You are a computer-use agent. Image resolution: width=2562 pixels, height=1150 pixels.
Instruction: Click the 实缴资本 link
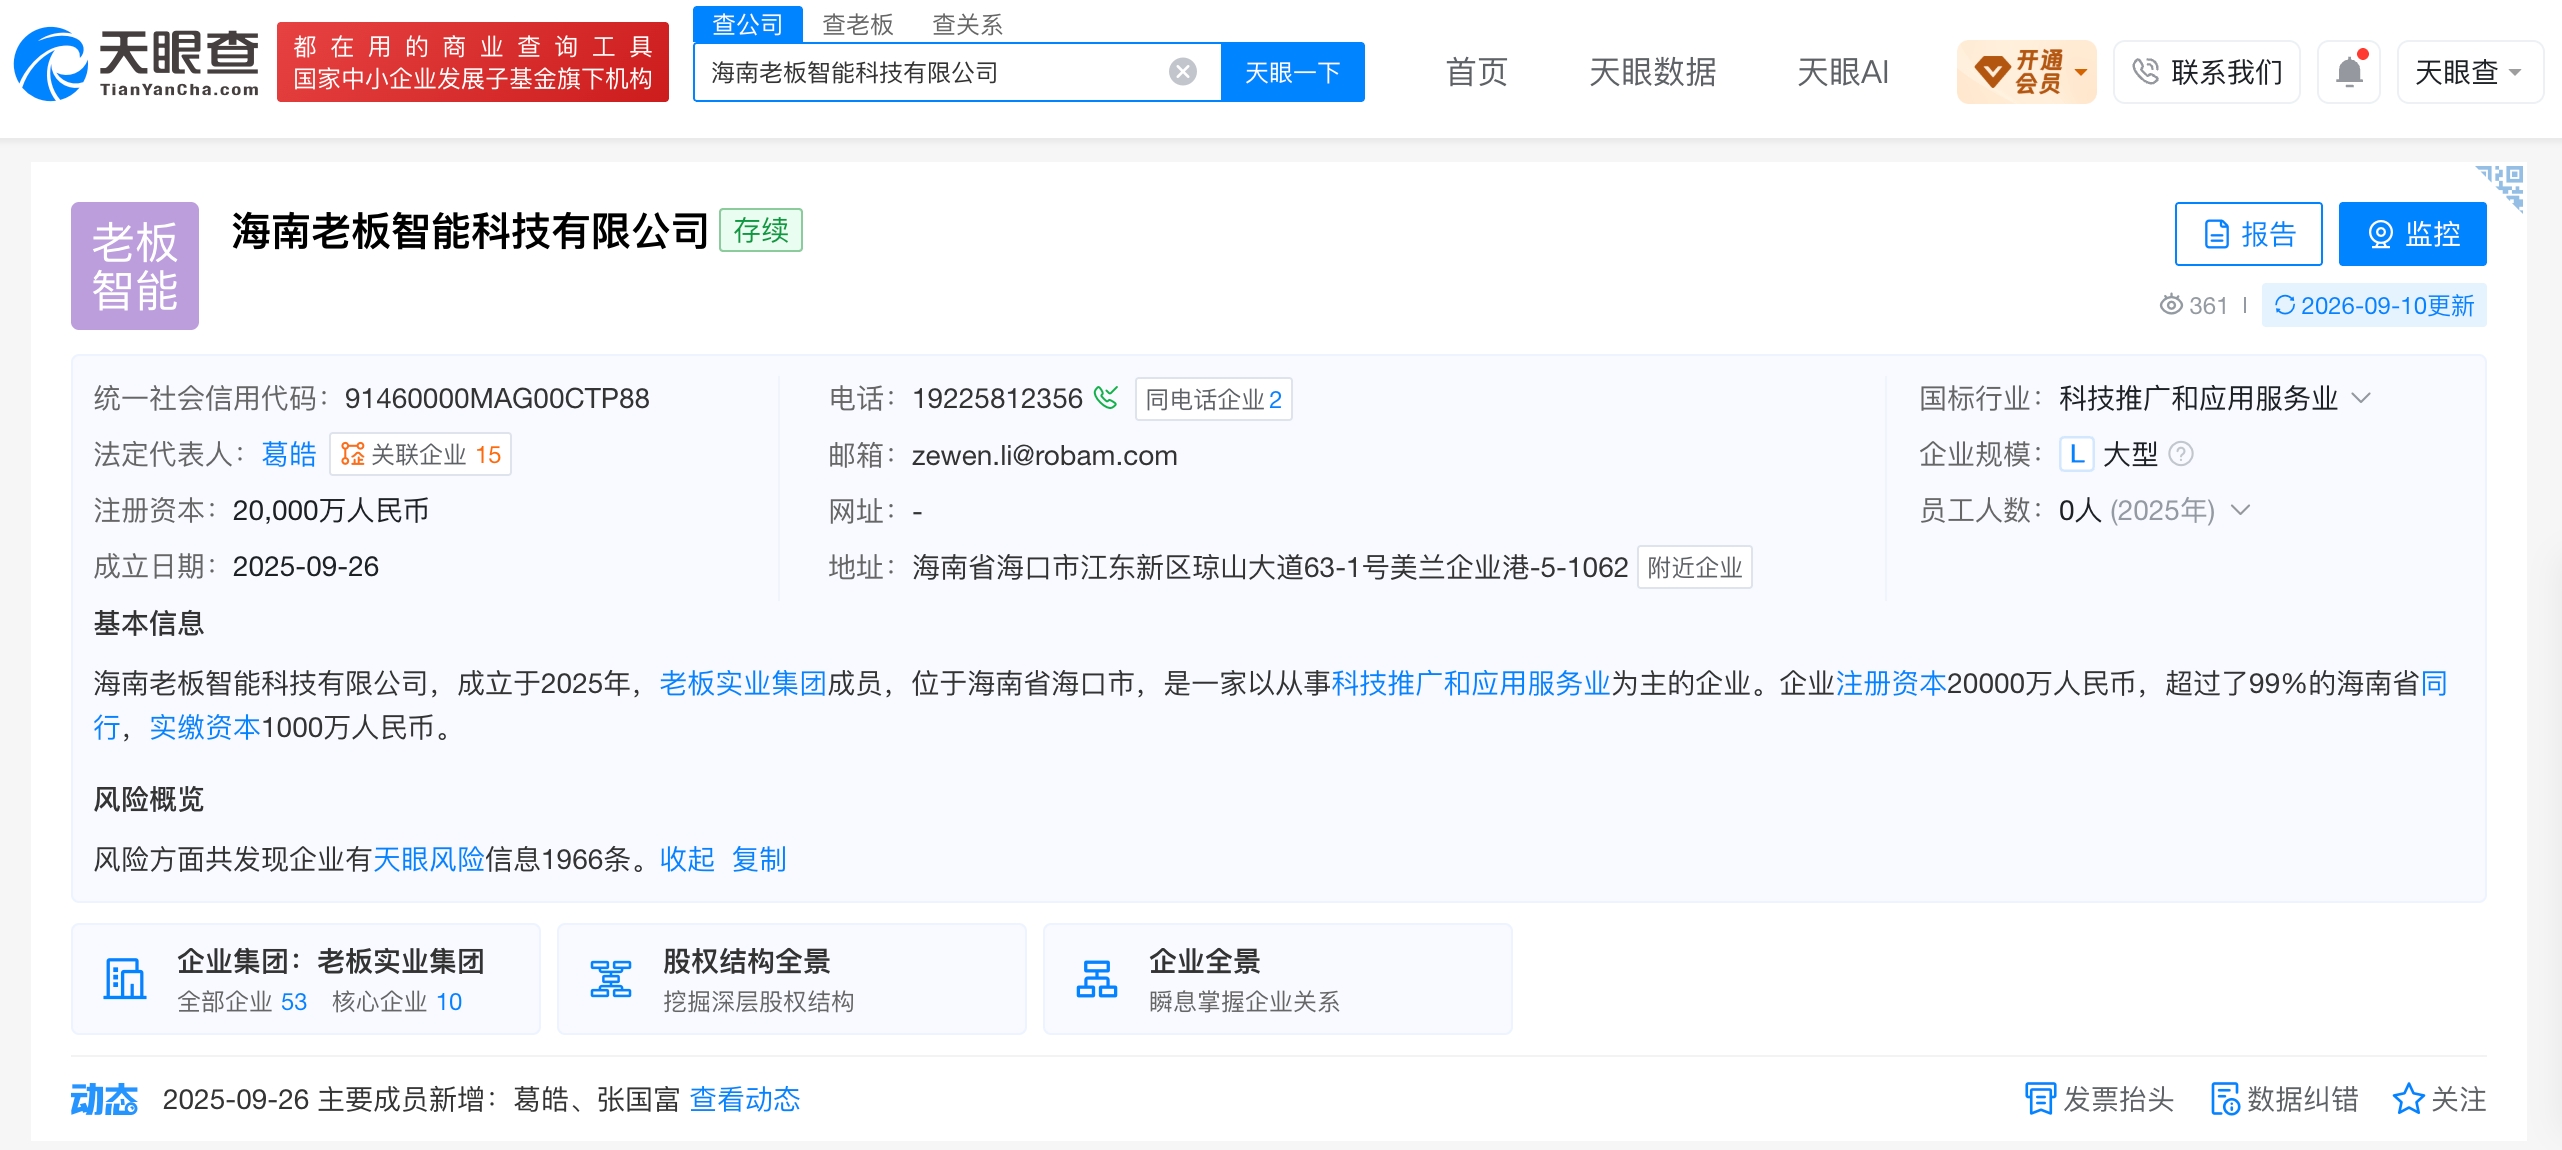point(205,727)
